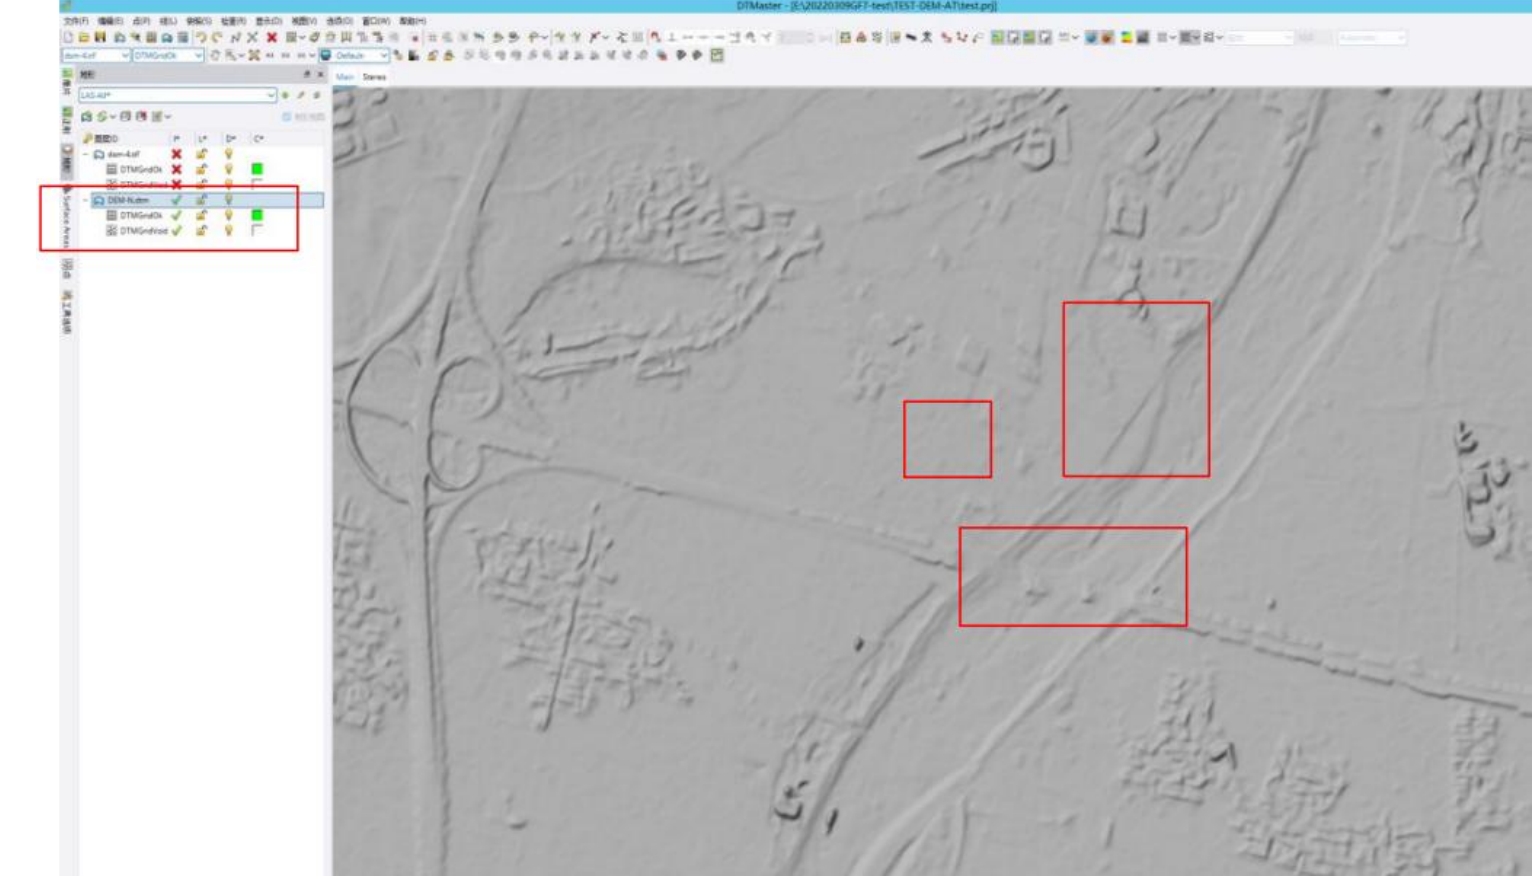Screen dimensions: 1533x879
Task: Collapse the dsm-4.sif tree node
Action: click(x=86, y=155)
